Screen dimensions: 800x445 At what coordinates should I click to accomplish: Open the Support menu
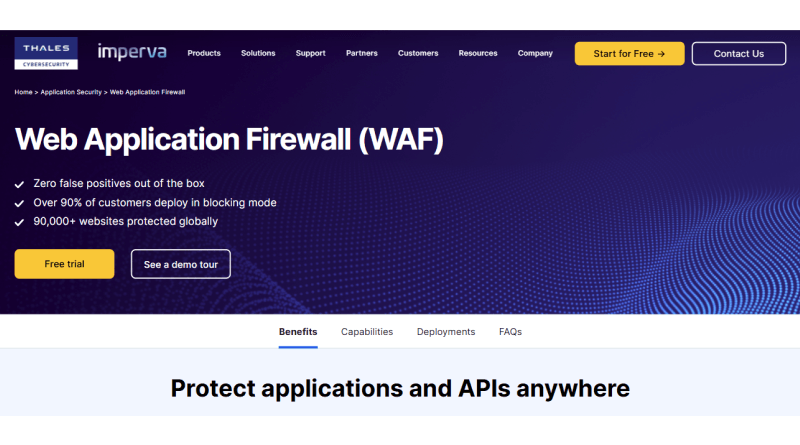310,53
